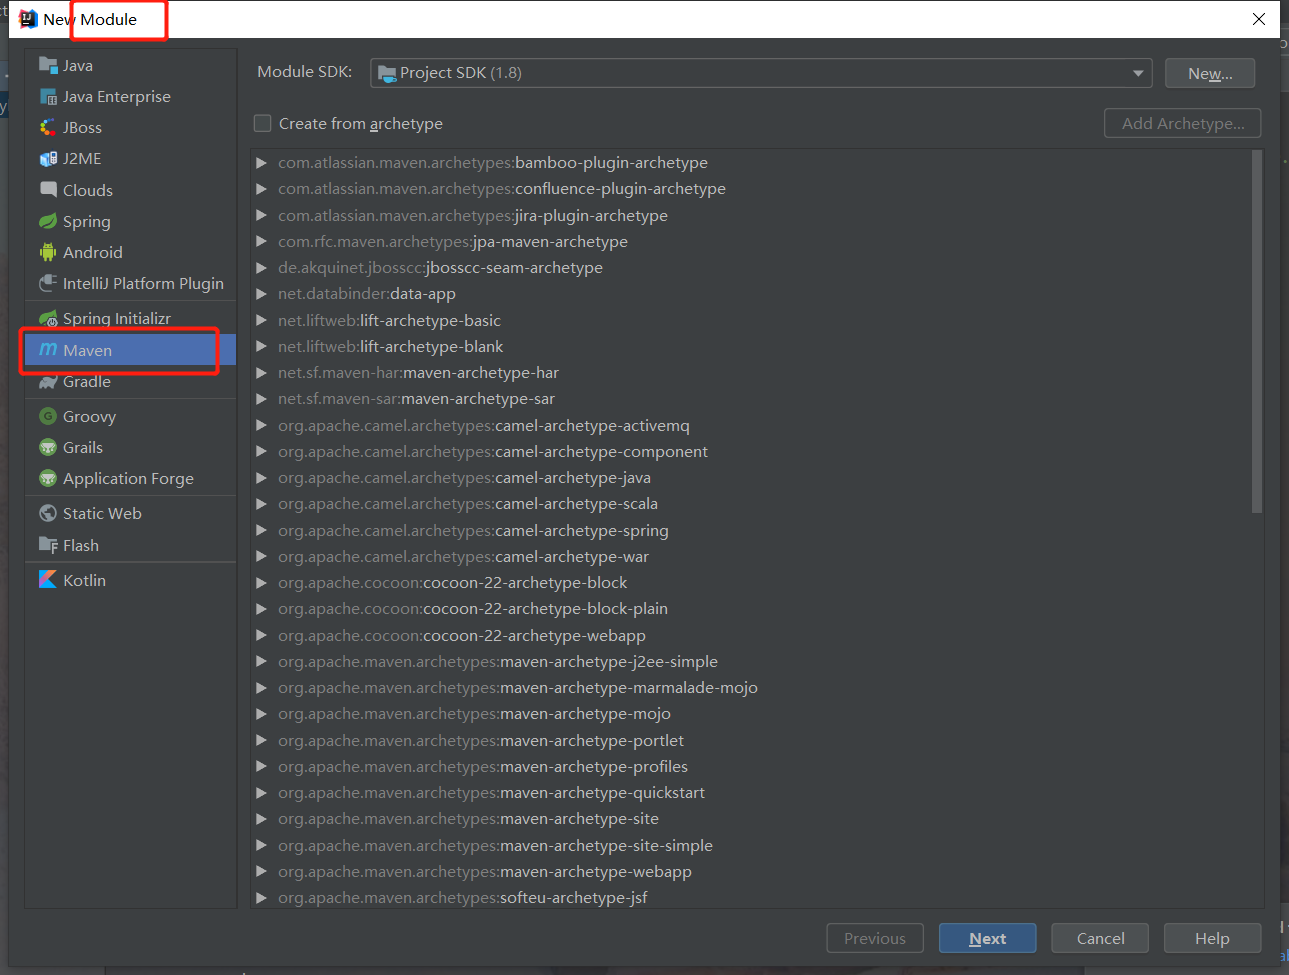Expand the jbosscc-seam-archetype entry
The width and height of the screenshot is (1289, 975).
tap(261, 267)
